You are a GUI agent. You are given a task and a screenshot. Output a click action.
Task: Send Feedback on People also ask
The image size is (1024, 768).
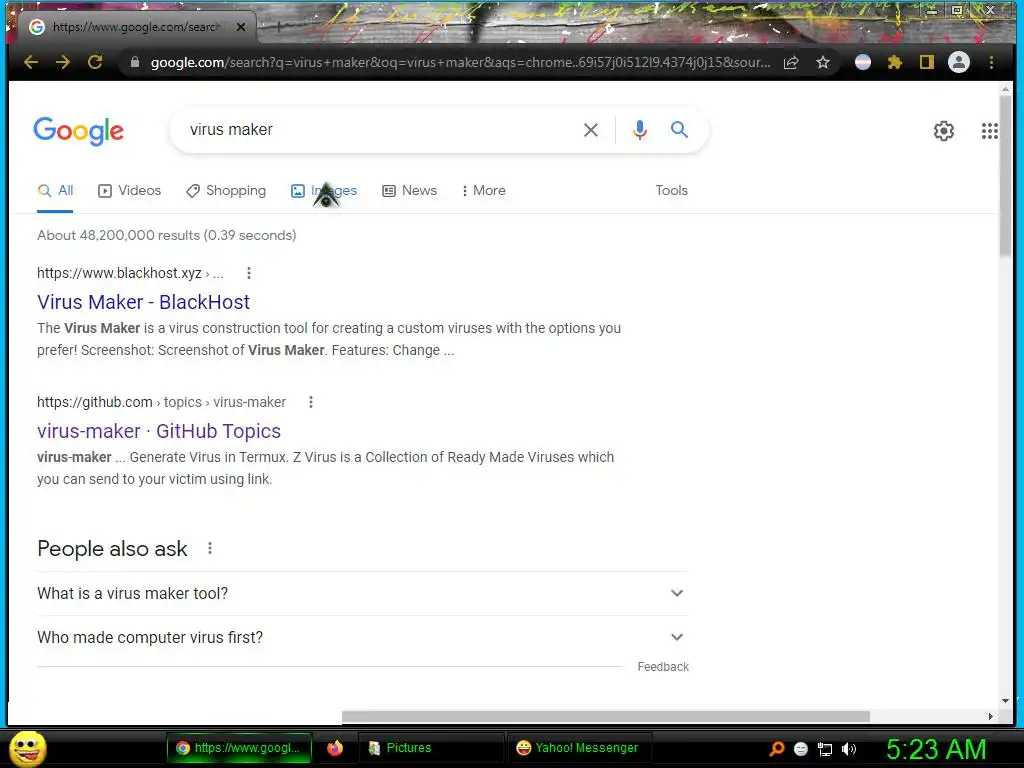pyautogui.click(x=663, y=667)
